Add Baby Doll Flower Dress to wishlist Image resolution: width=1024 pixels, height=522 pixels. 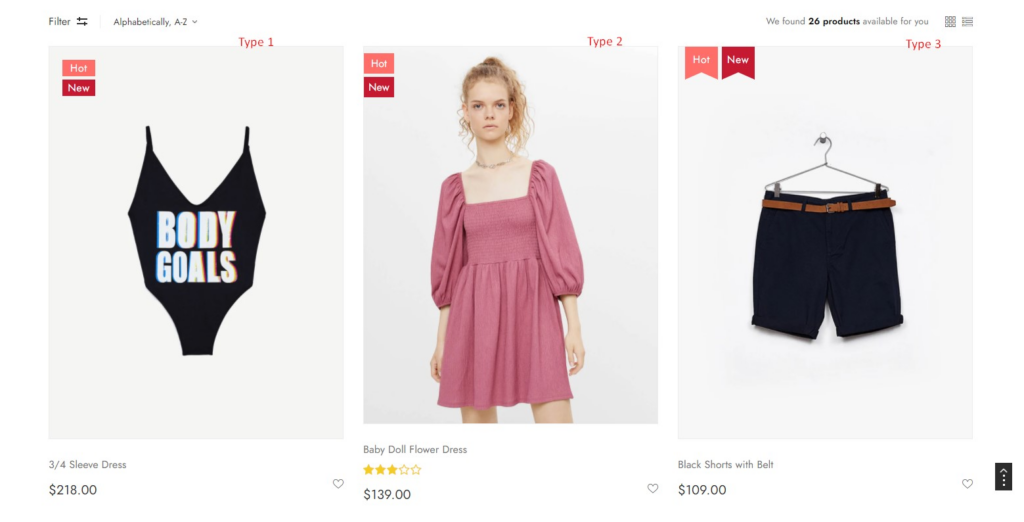click(652, 488)
